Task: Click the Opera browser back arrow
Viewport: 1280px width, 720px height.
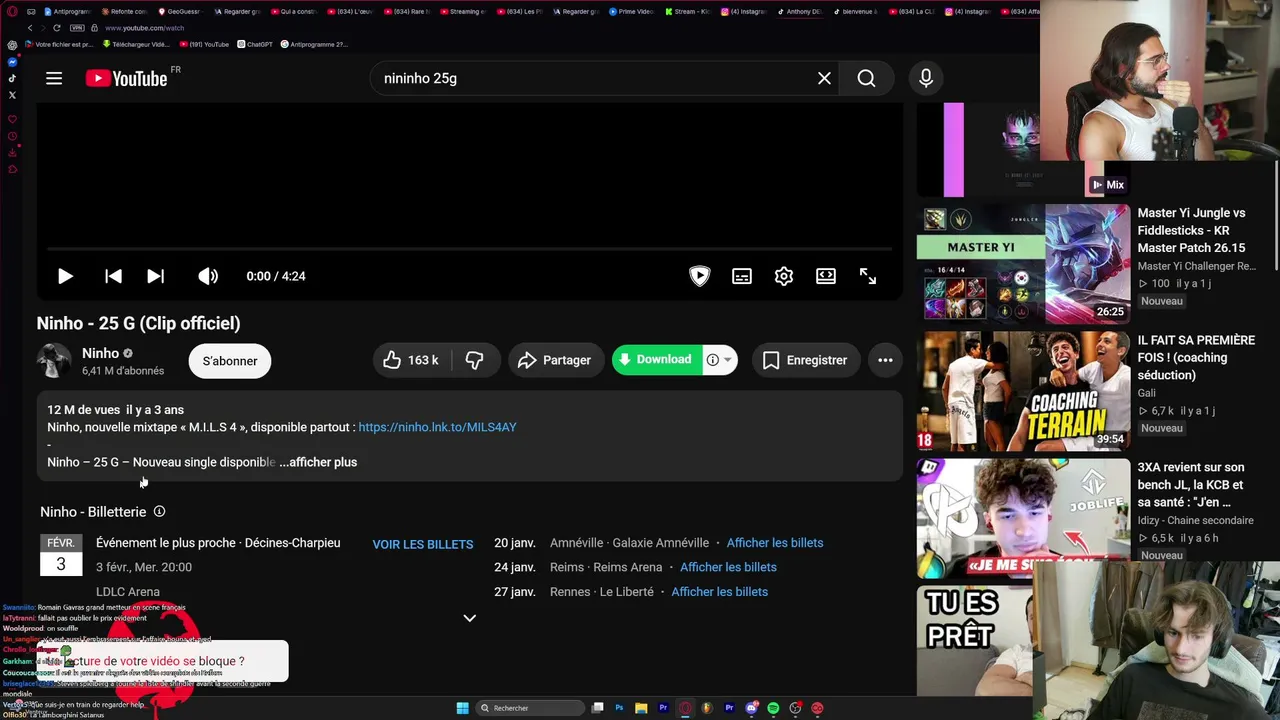Action: [x=30, y=28]
